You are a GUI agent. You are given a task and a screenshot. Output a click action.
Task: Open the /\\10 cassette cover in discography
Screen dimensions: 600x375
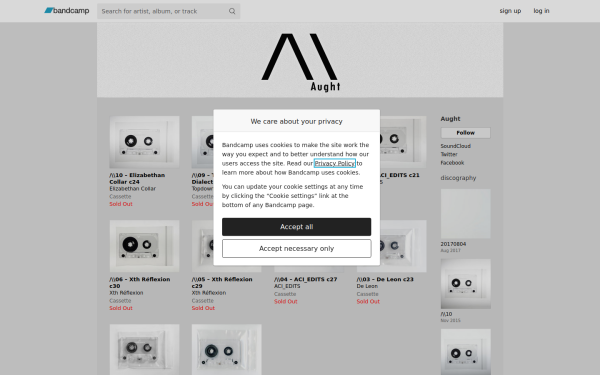[x=465, y=284]
